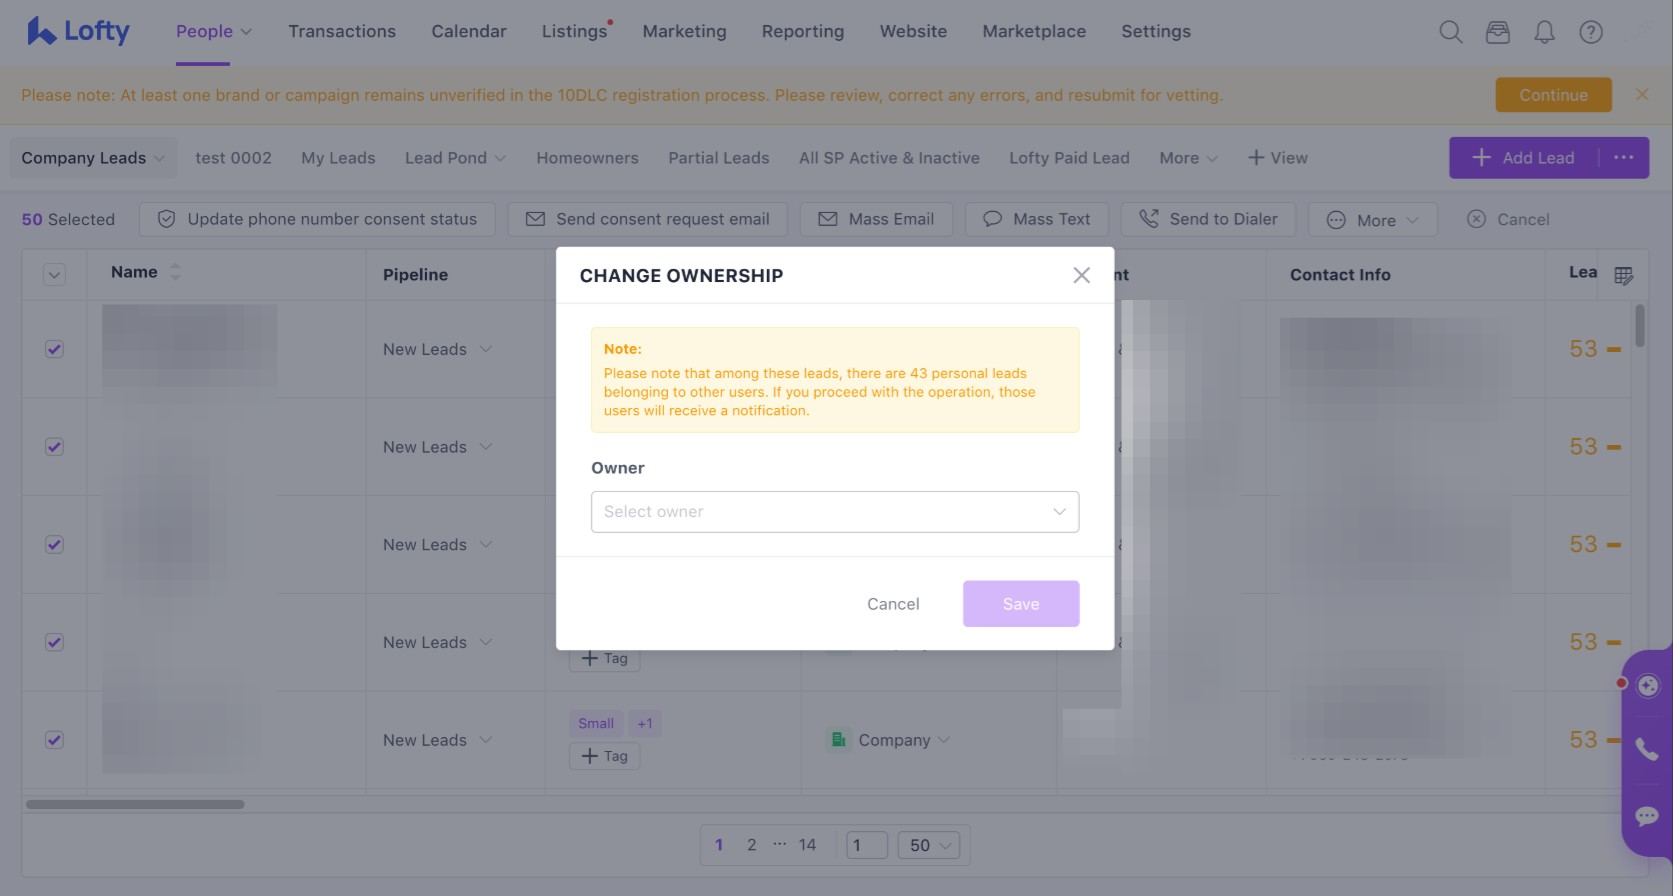1673x896 pixels.
Task: Open the table column settings icon
Action: pyautogui.click(x=1623, y=275)
